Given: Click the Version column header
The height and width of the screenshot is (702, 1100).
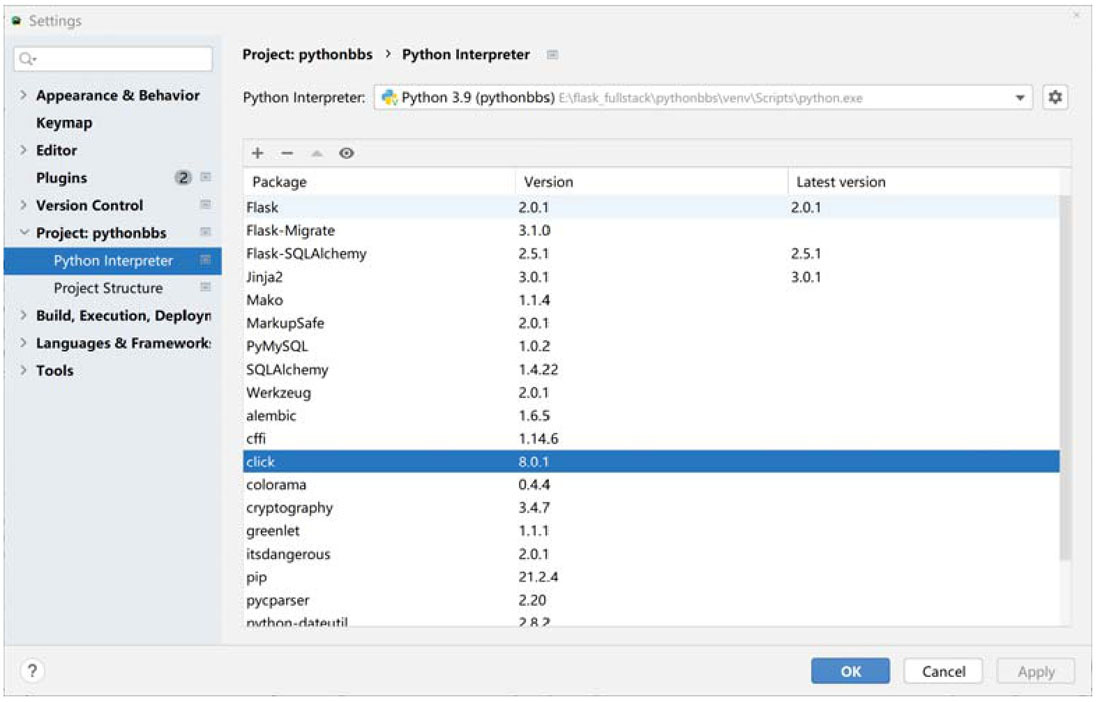Looking at the screenshot, I should [x=652, y=182].
